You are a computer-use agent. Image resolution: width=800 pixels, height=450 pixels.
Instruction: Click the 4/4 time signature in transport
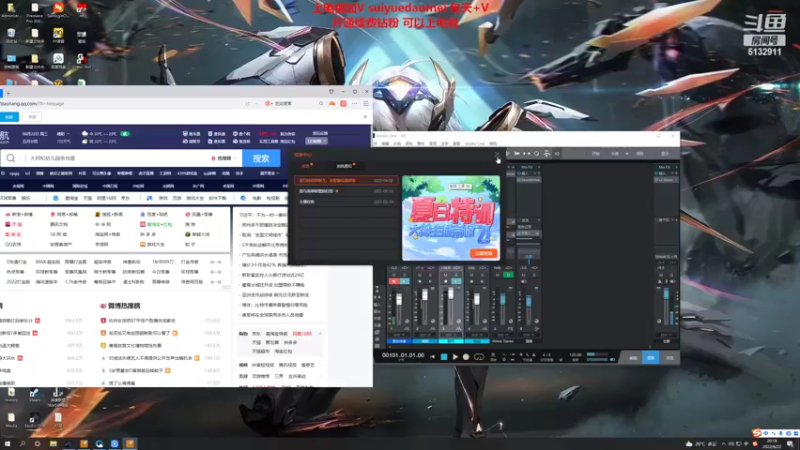click(x=546, y=355)
